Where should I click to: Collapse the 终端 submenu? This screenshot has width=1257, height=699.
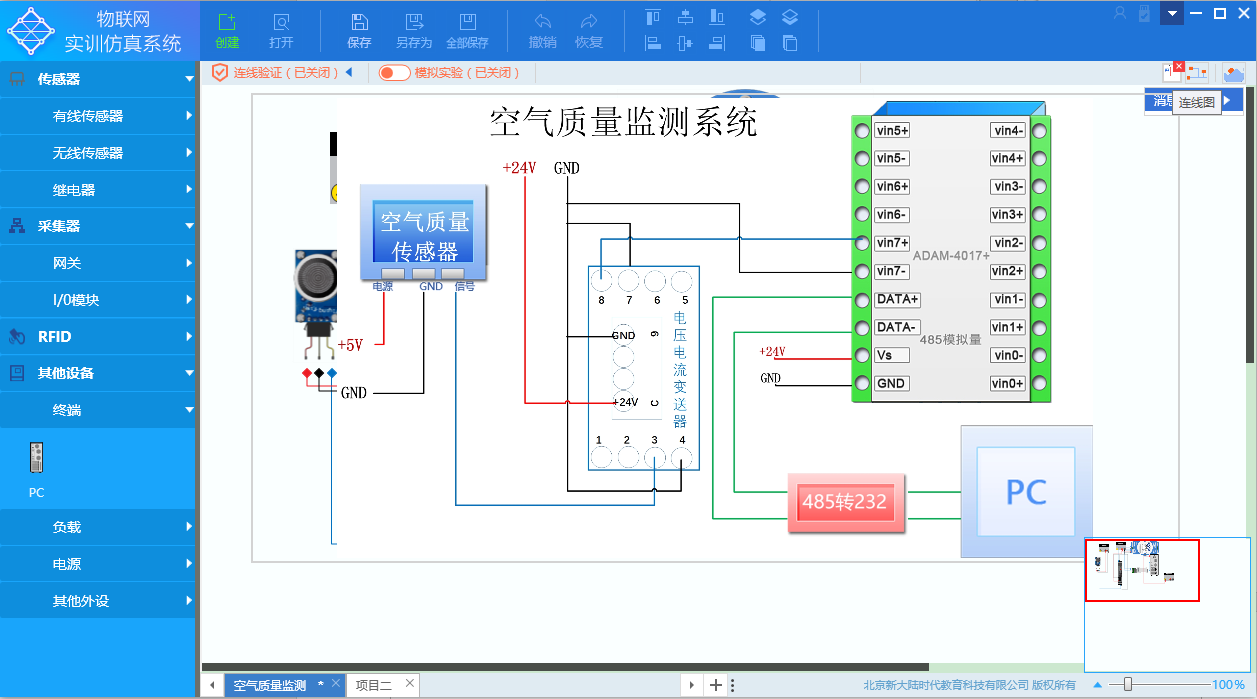tap(189, 410)
